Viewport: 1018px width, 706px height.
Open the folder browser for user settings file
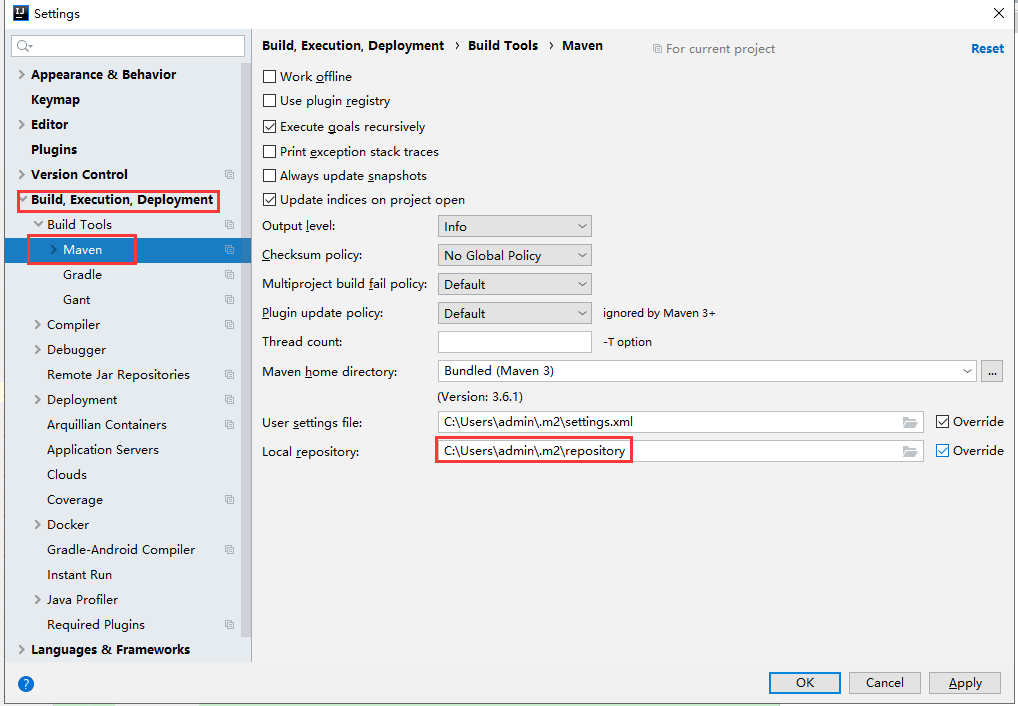pyautogui.click(x=910, y=422)
